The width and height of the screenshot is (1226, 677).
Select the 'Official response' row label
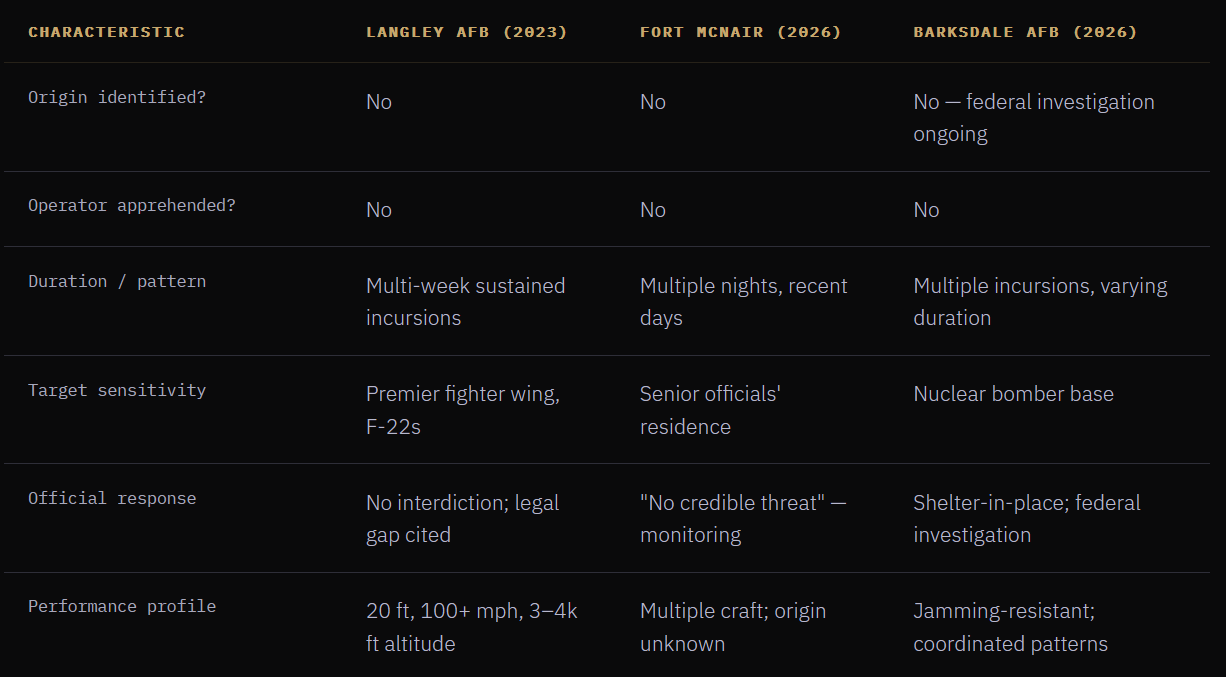point(112,498)
